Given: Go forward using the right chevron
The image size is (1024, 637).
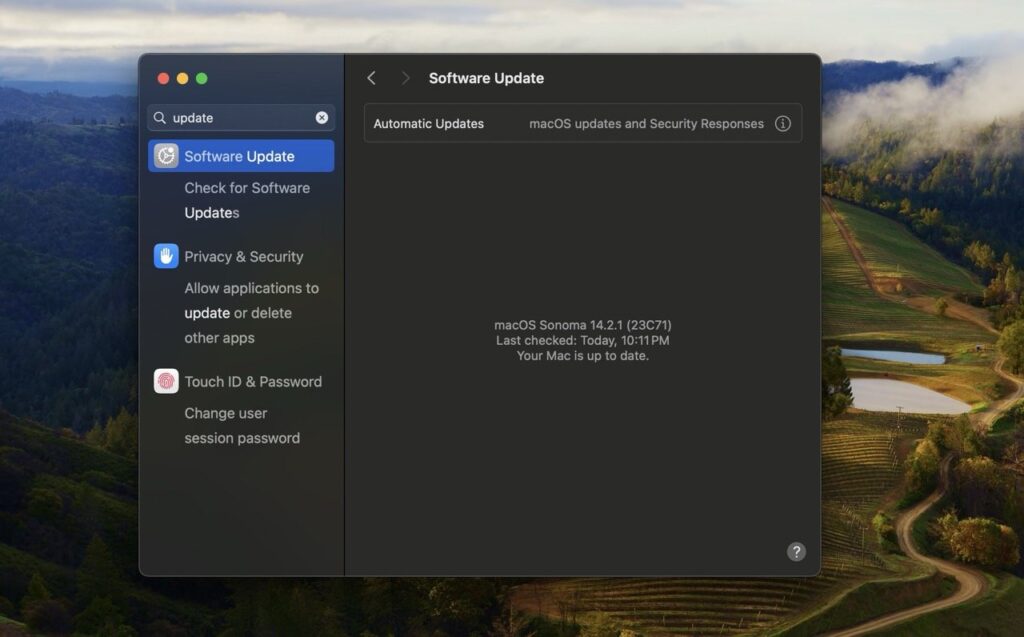Looking at the screenshot, I should click(x=405, y=78).
